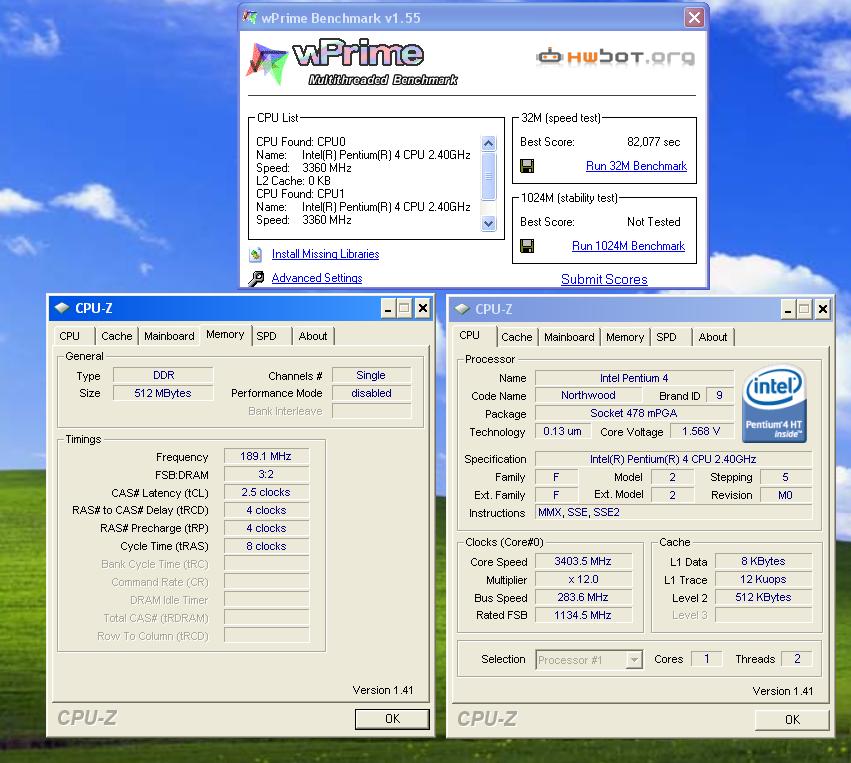Click CPU List scrollbar down arrow
This screenshot has width=851, height=763.
tap(488, 224)
